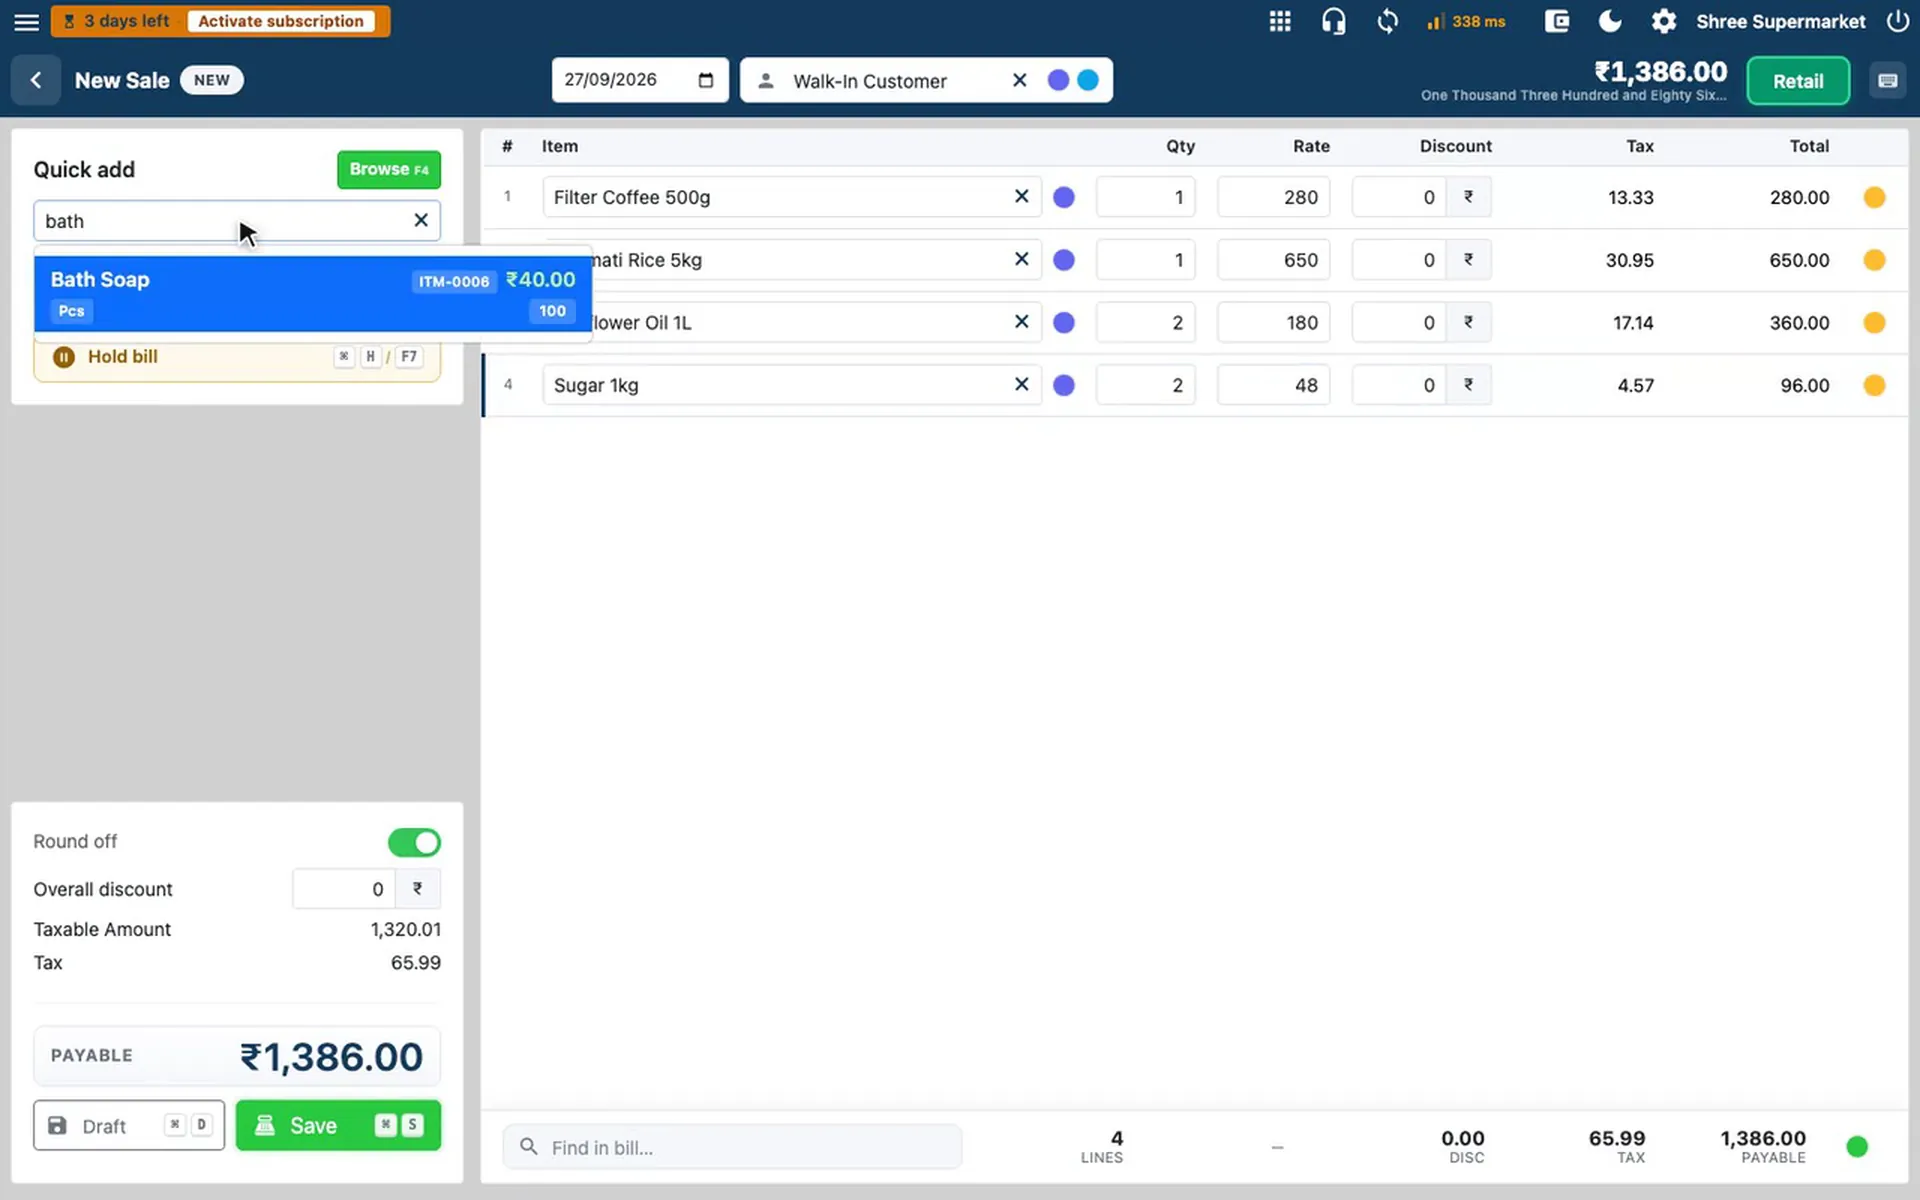Click purple dot next to customer field
1920x1200 pixels.
(1058, 80)
